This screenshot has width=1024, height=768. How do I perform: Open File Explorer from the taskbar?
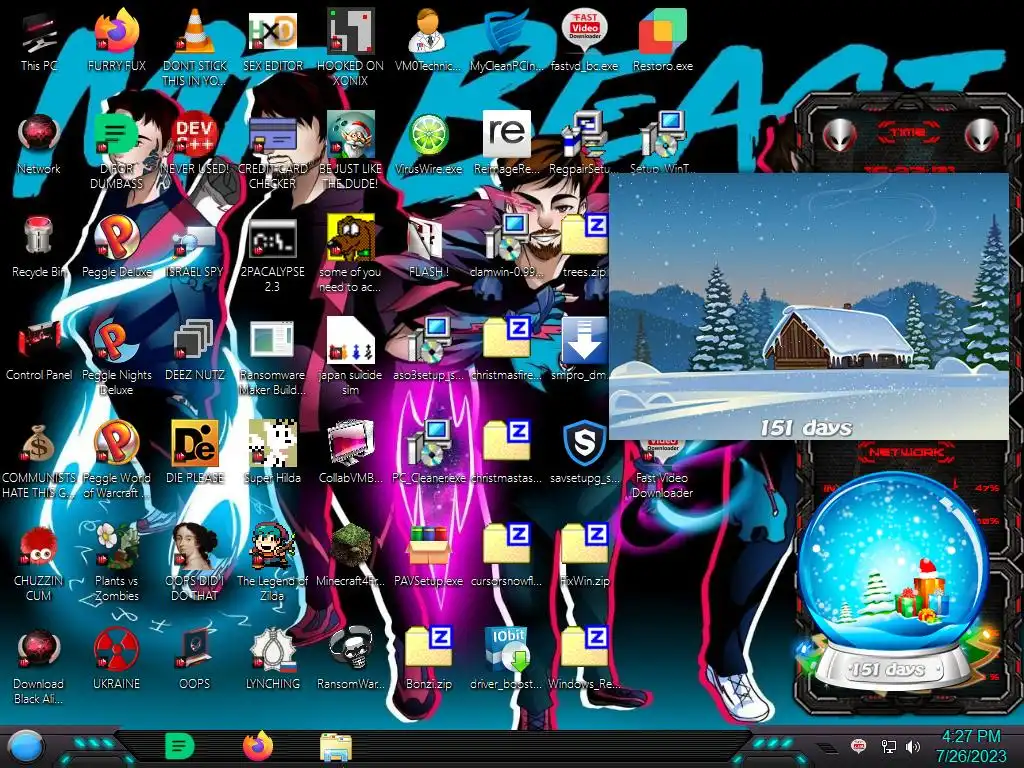point(336,748)
